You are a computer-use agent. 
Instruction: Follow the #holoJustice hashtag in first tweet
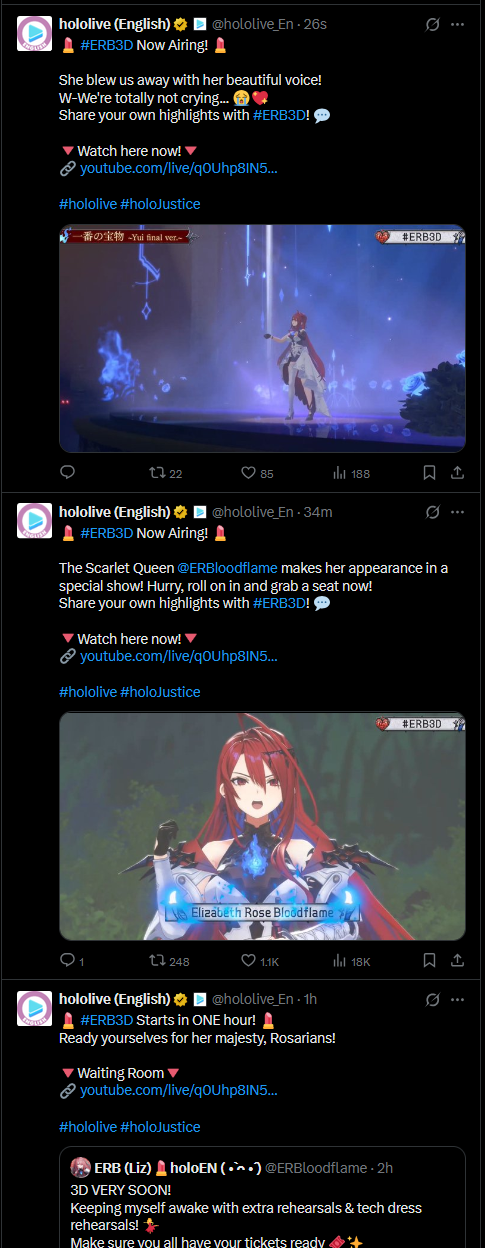[x=160, y=204]
